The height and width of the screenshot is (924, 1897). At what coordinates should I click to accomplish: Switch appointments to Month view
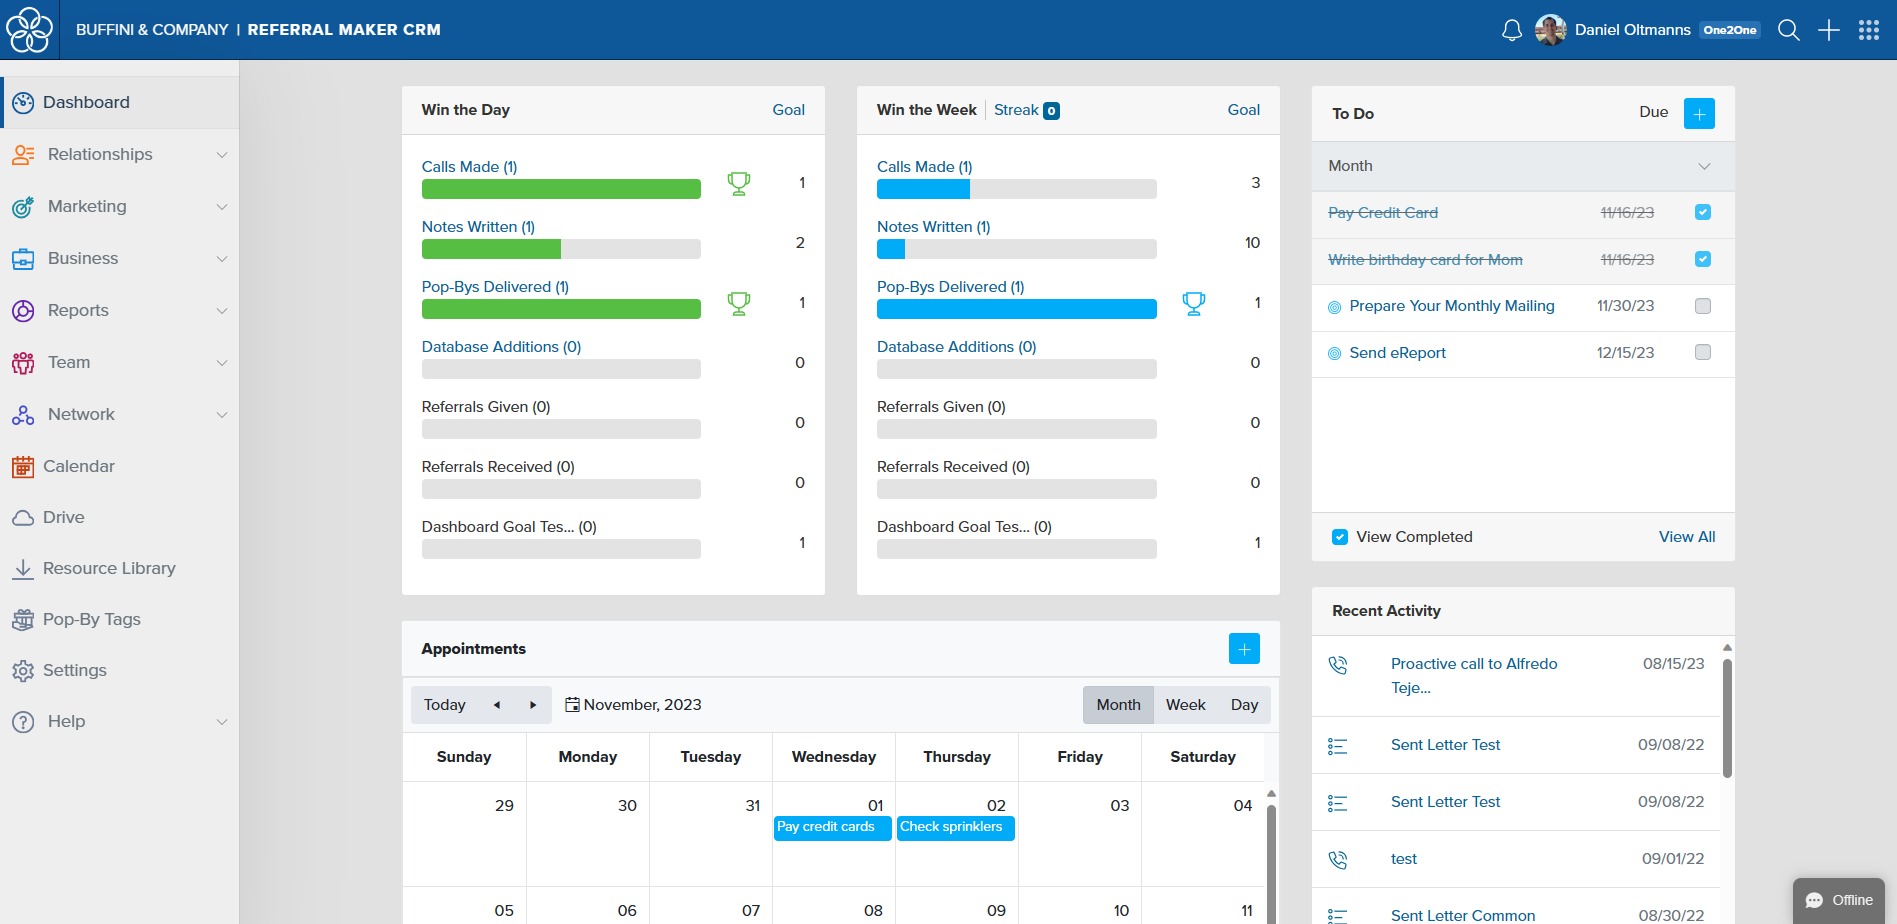1118,705
